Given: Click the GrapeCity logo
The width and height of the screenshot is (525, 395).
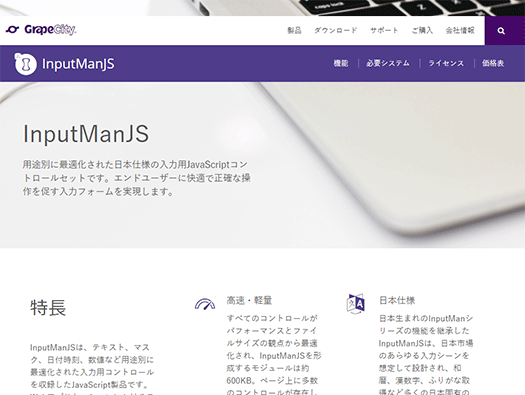Looking at the screenshot, I should pyautogui.click(x=41, y=30).
